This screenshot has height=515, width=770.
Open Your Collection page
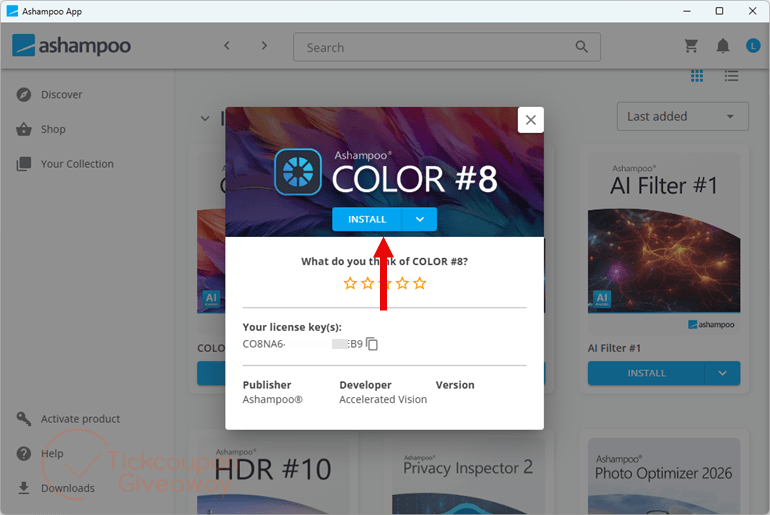coord(77,164)
